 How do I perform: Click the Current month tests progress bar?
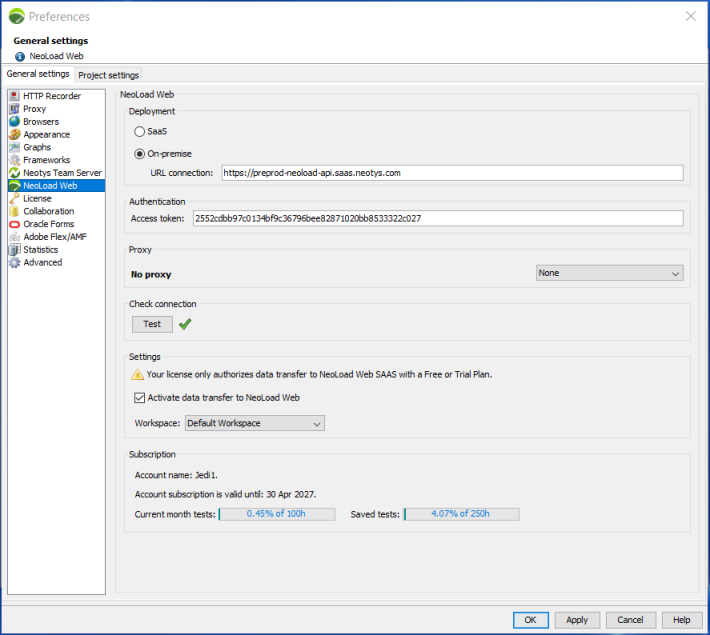277,514
